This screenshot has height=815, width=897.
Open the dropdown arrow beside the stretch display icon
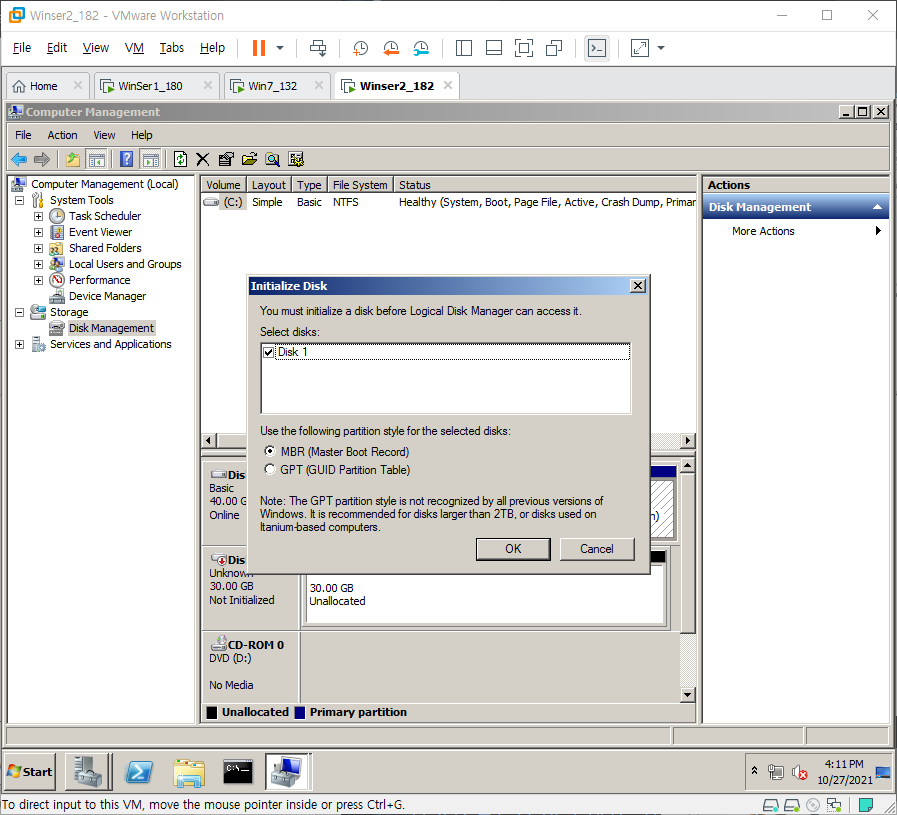coord(661,48)
